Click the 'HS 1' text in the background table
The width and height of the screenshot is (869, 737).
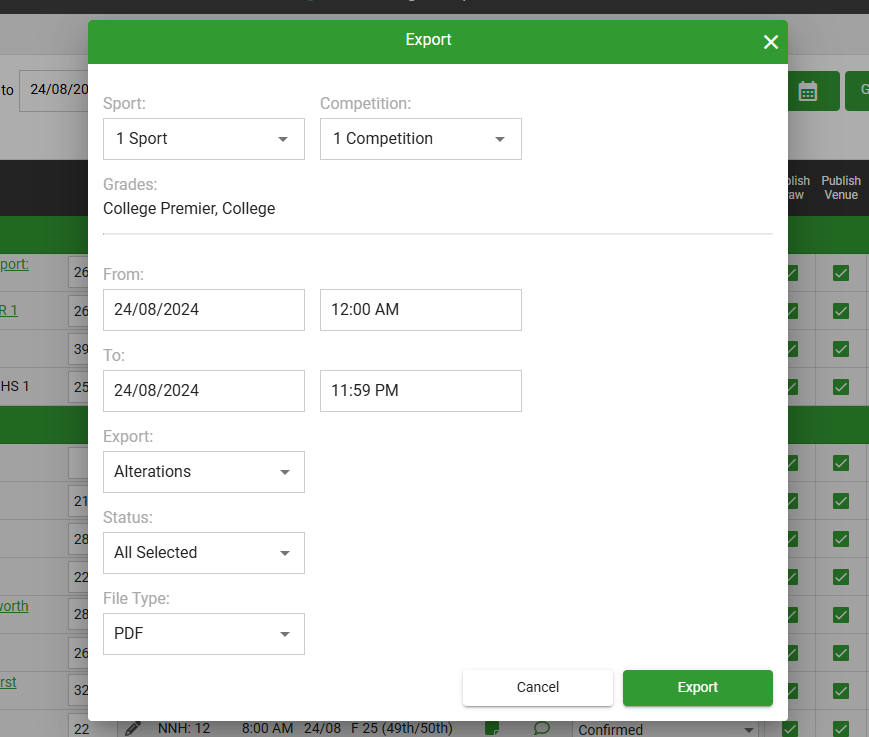[14, 386]
